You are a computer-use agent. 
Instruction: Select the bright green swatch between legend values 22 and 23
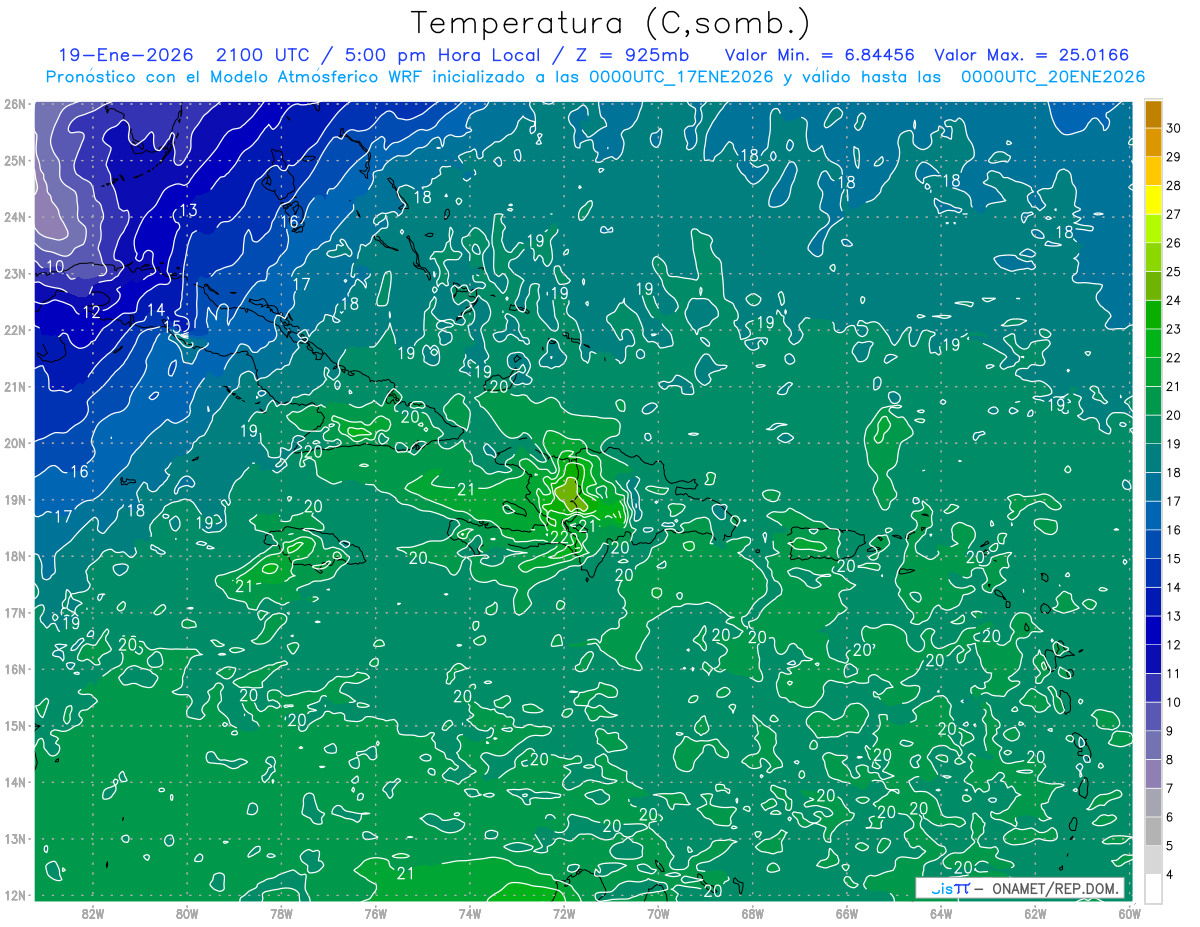coord(1153,344)
